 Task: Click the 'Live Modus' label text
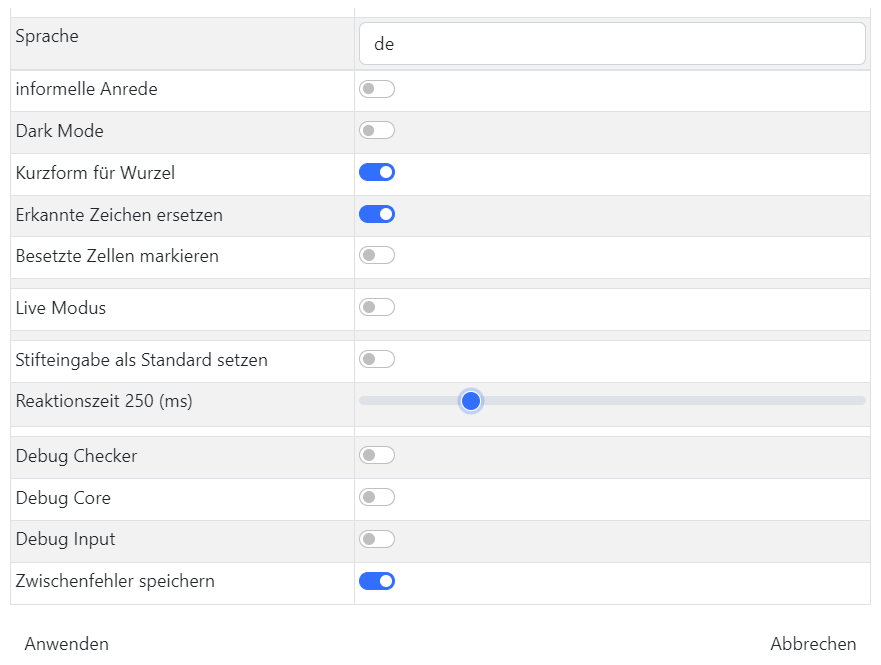point(61,308)
